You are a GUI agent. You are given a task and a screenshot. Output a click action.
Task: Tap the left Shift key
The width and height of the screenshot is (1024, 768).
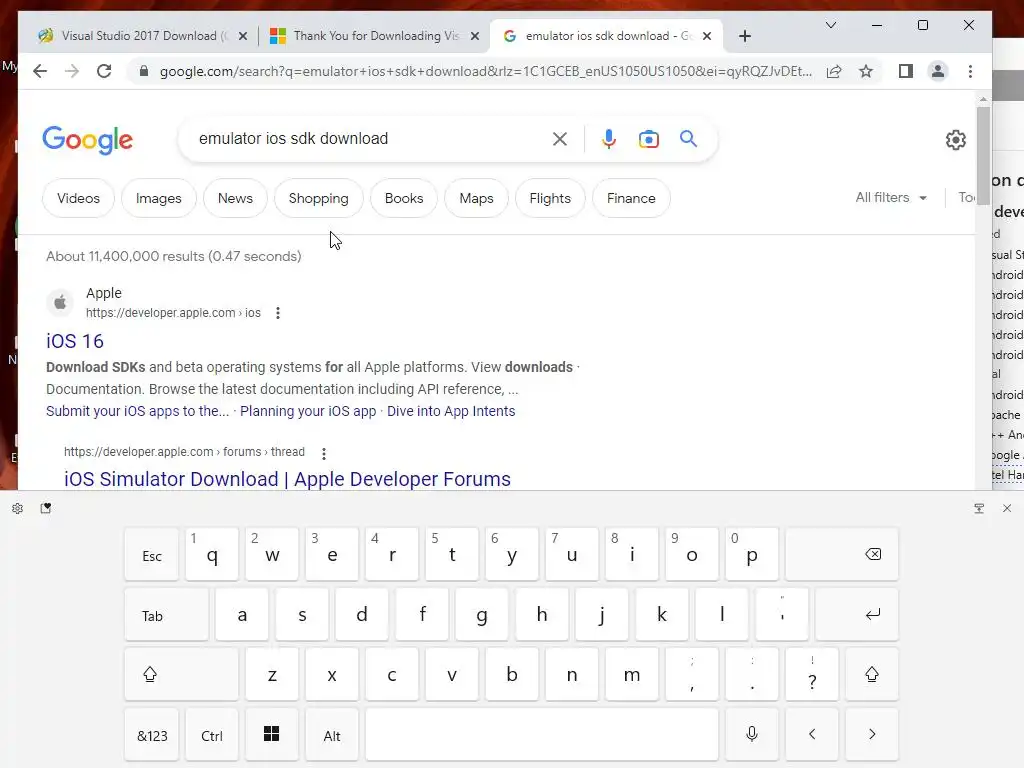click(182, 675)
